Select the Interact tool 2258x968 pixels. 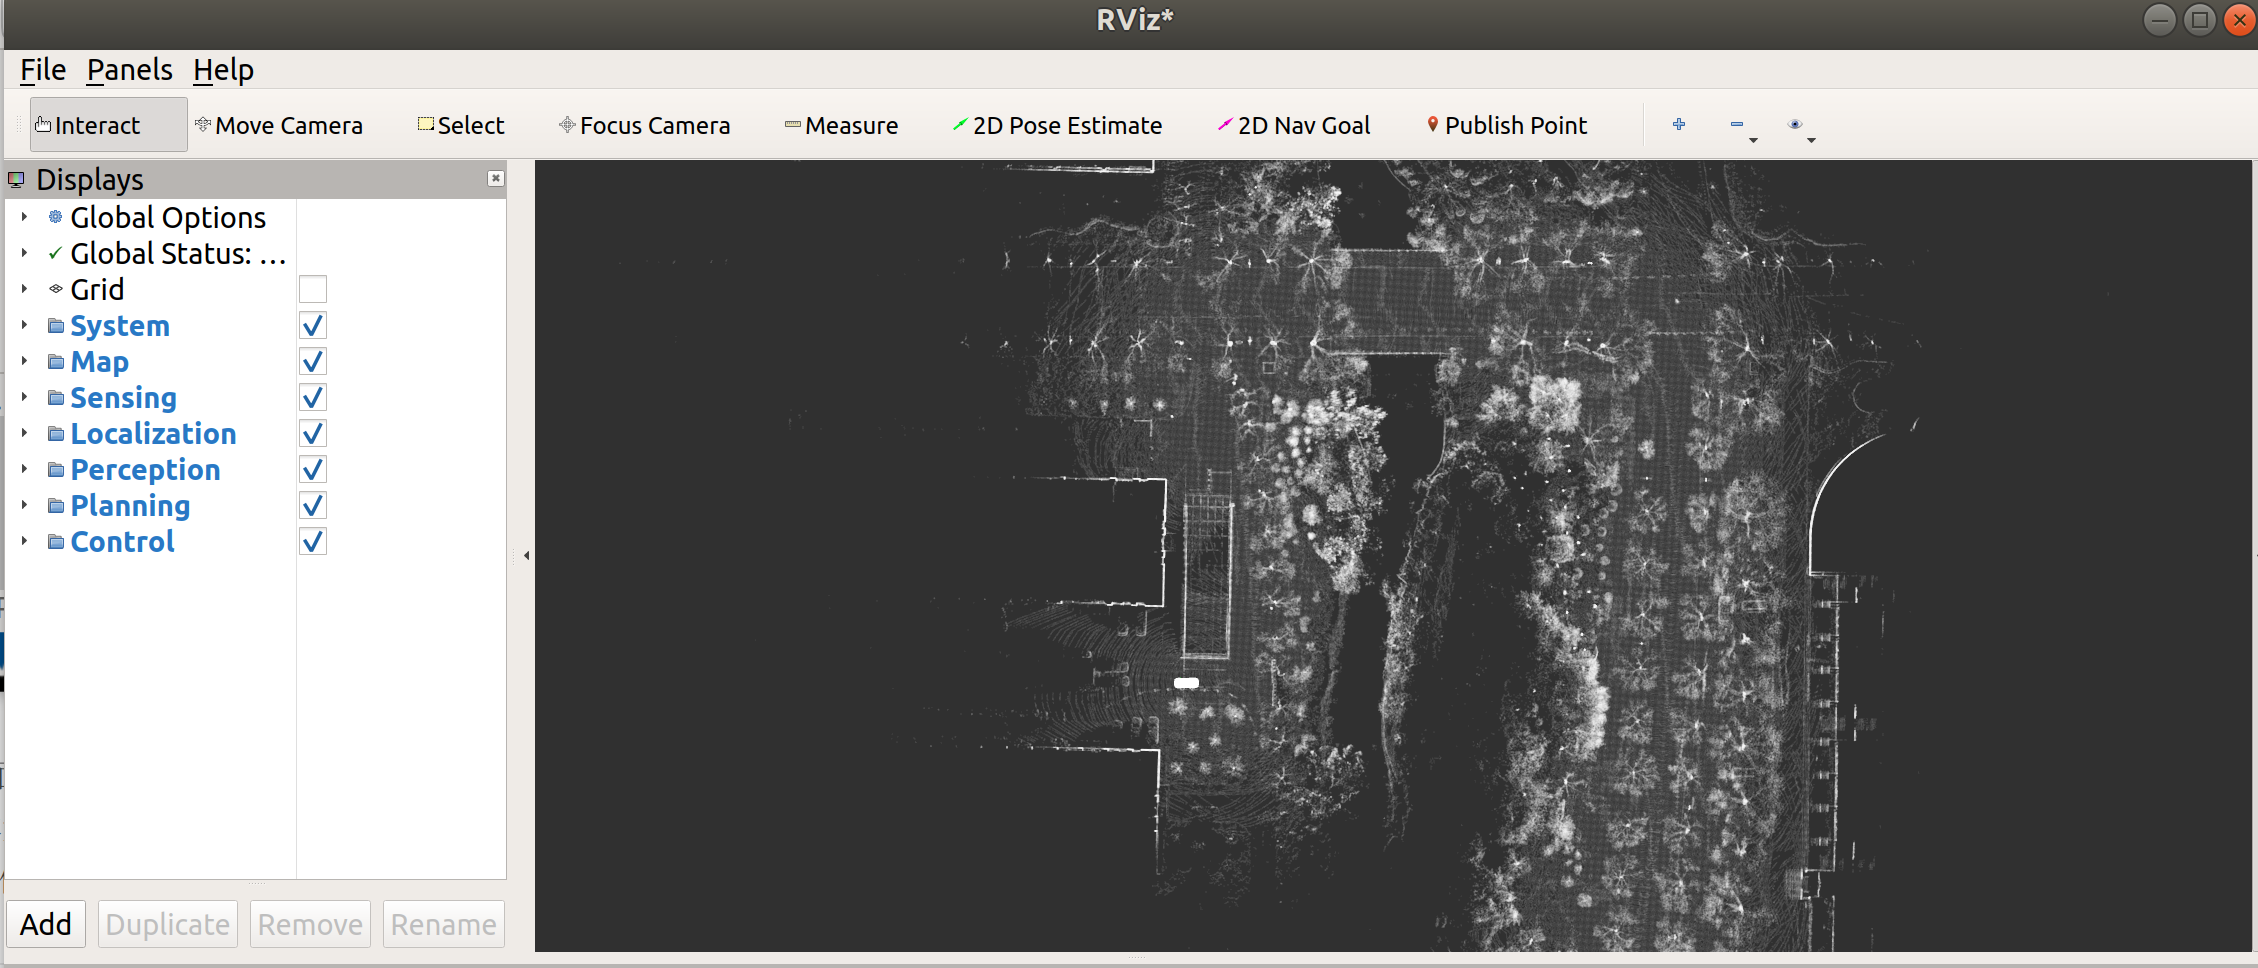tap(108, 125)
